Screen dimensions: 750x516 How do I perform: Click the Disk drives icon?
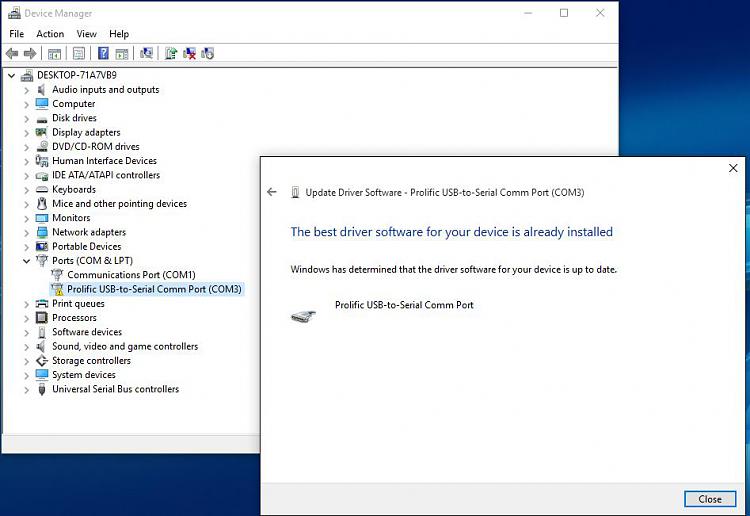click(x=42, y=119)
